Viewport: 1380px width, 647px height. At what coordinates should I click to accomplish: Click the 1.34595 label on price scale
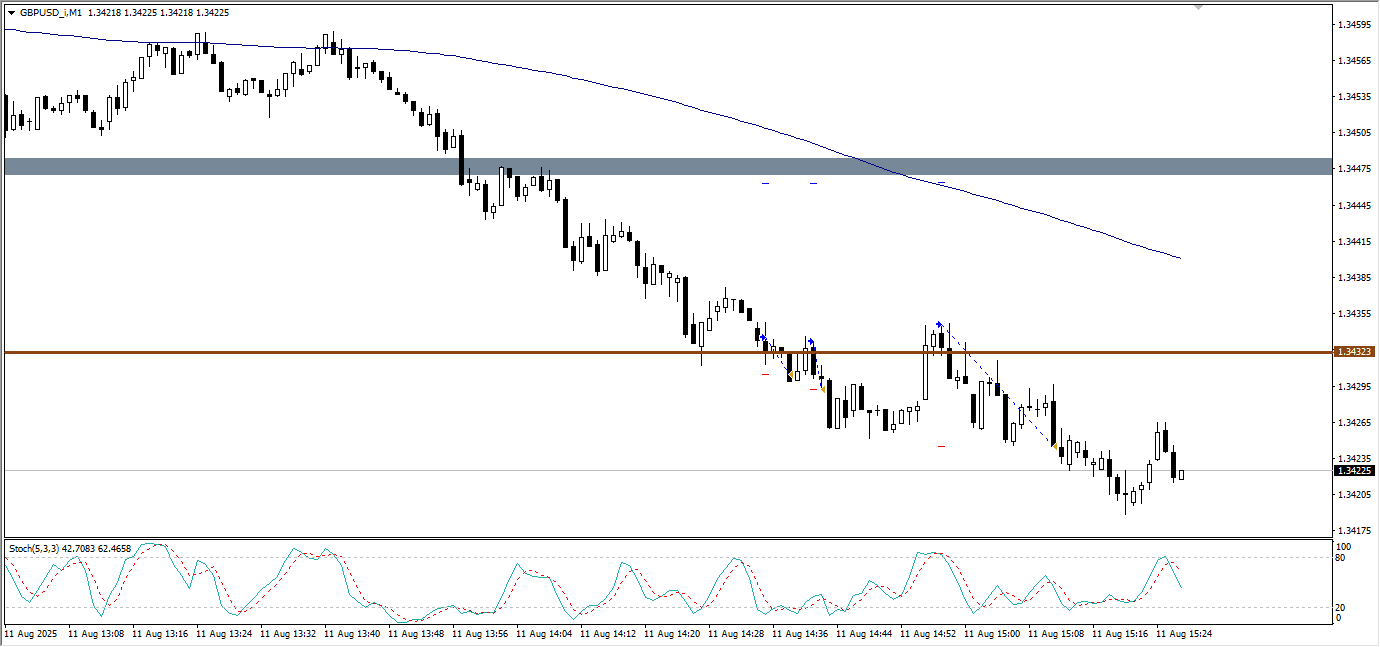click(x=1354, y=24)
